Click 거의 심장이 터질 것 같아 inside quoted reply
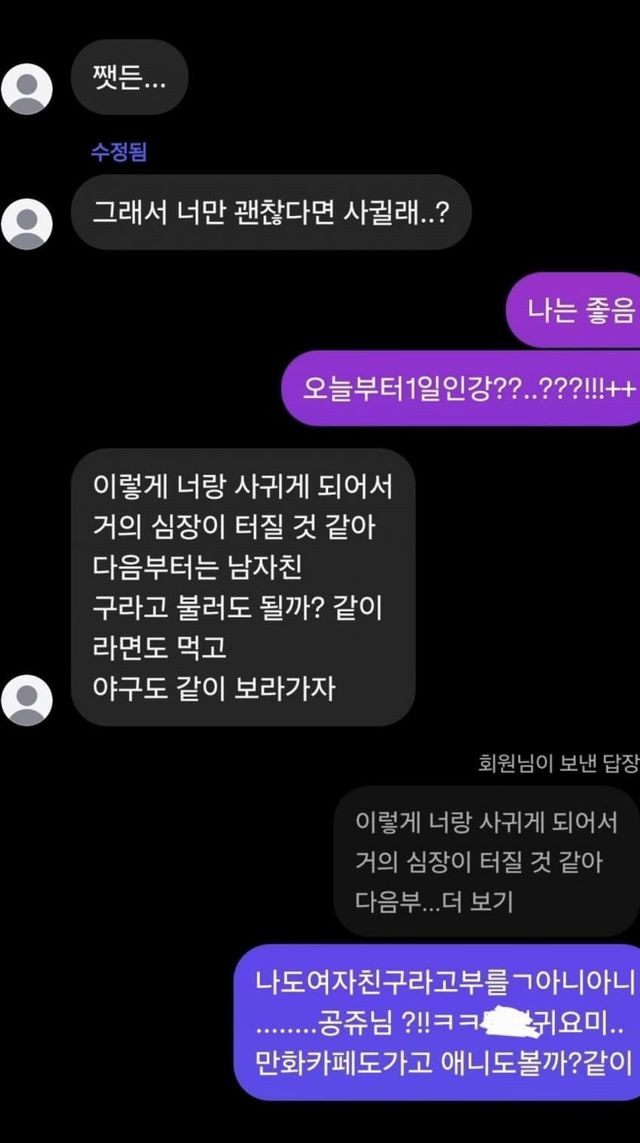Viewport: 640px width, 1143px height. click(x=480, y=862)
